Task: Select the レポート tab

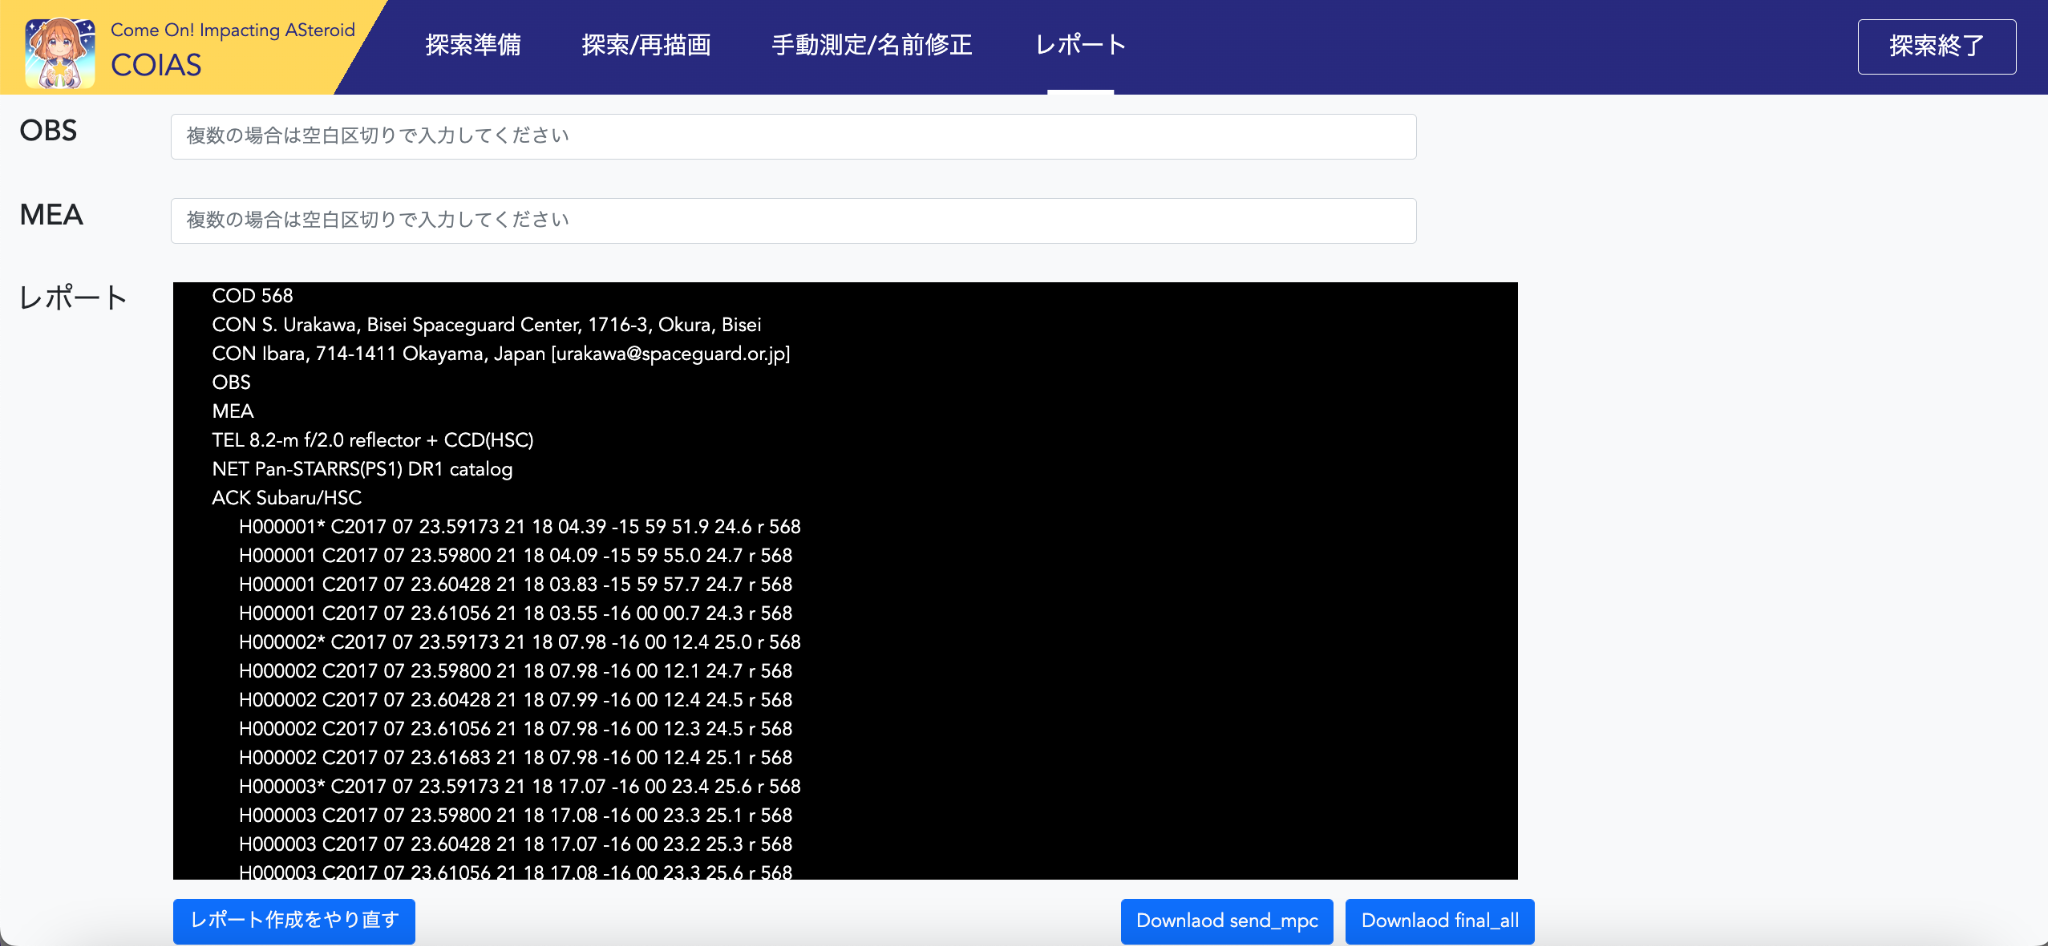Action: pos(1080,45)
